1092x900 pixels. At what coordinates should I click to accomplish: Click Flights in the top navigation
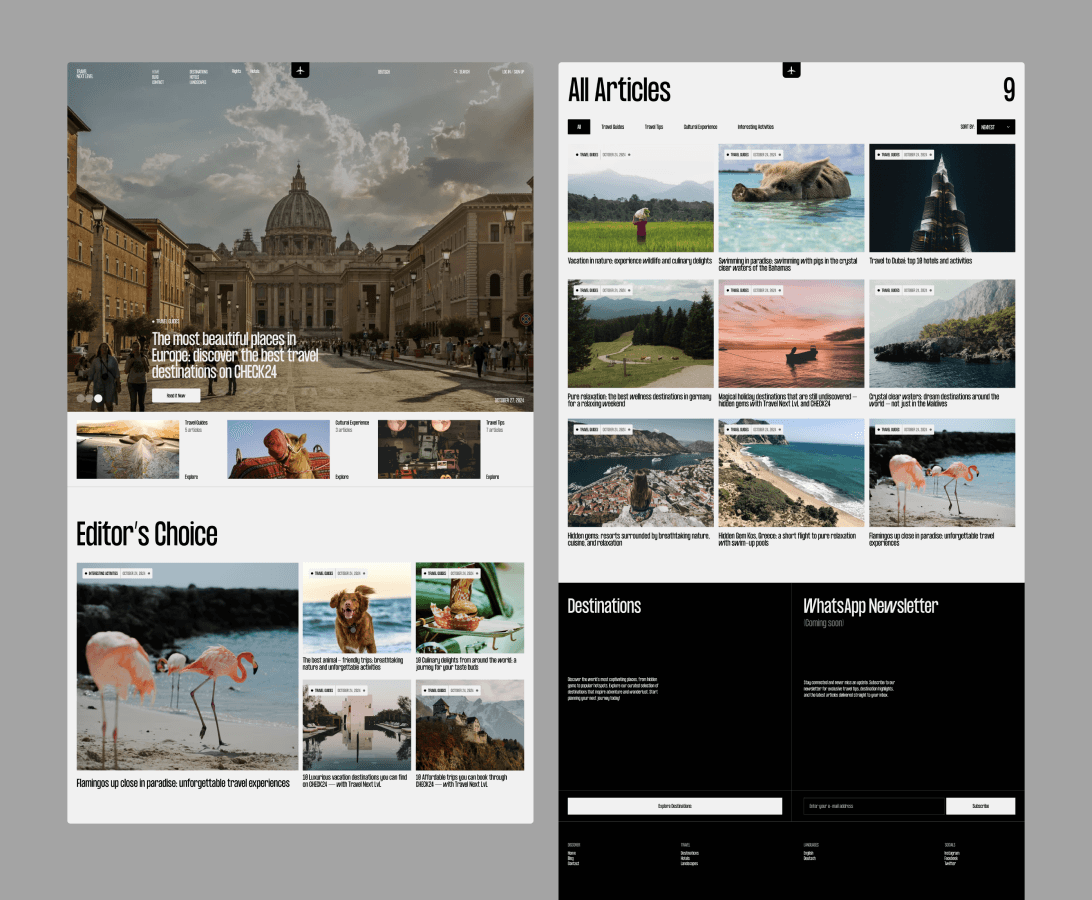[237, 71]
